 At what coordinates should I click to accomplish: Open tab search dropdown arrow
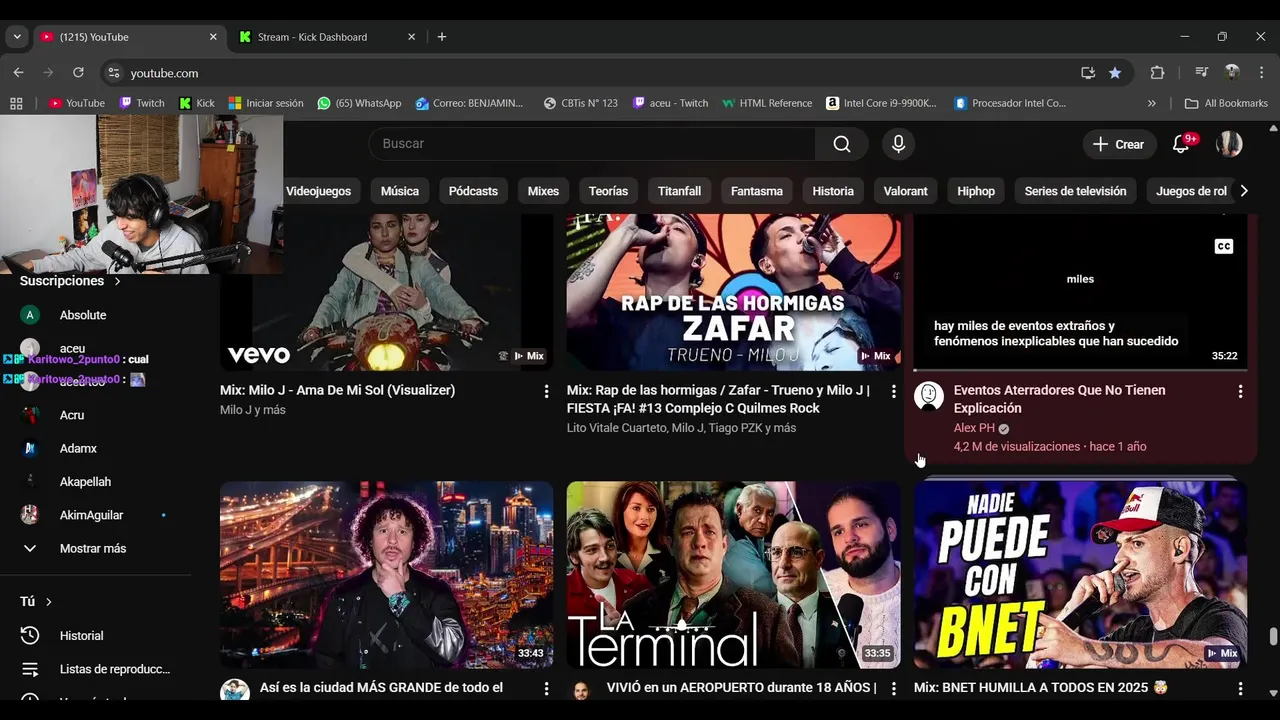coord(16,37)
